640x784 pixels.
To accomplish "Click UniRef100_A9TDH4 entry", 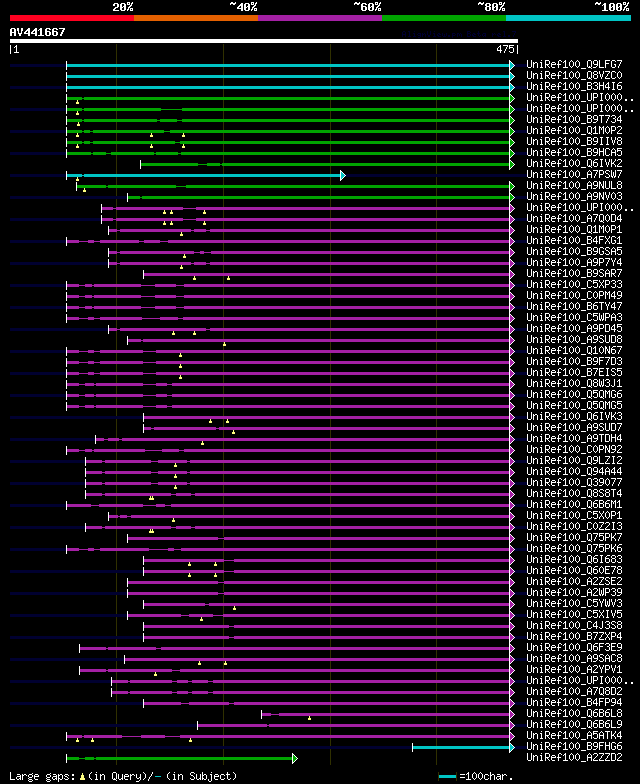I will [574, 438].
